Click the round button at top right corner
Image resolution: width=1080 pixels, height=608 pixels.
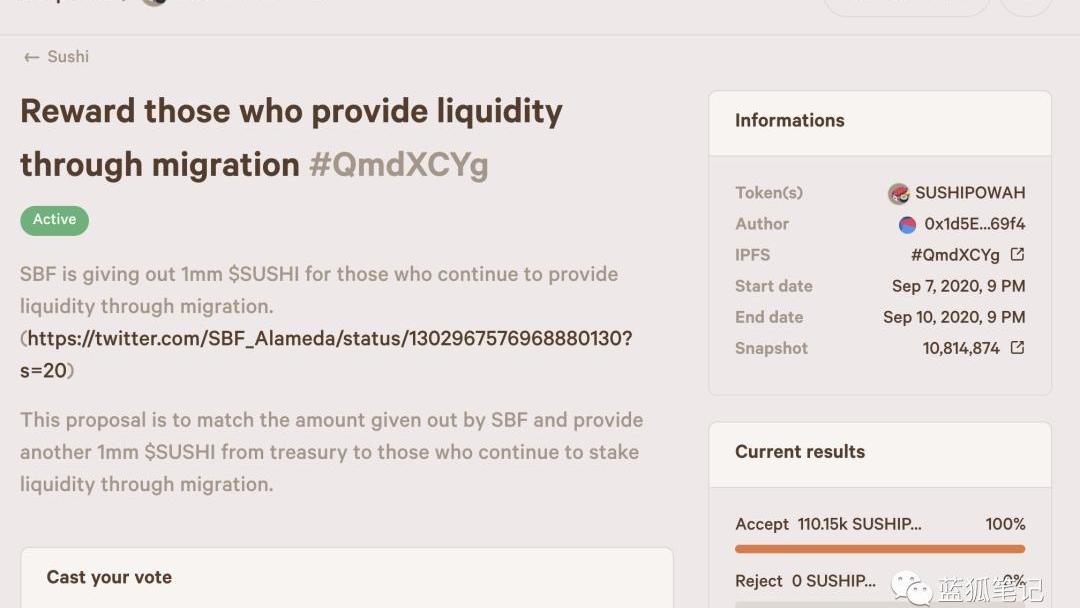tap(1025, 4)
